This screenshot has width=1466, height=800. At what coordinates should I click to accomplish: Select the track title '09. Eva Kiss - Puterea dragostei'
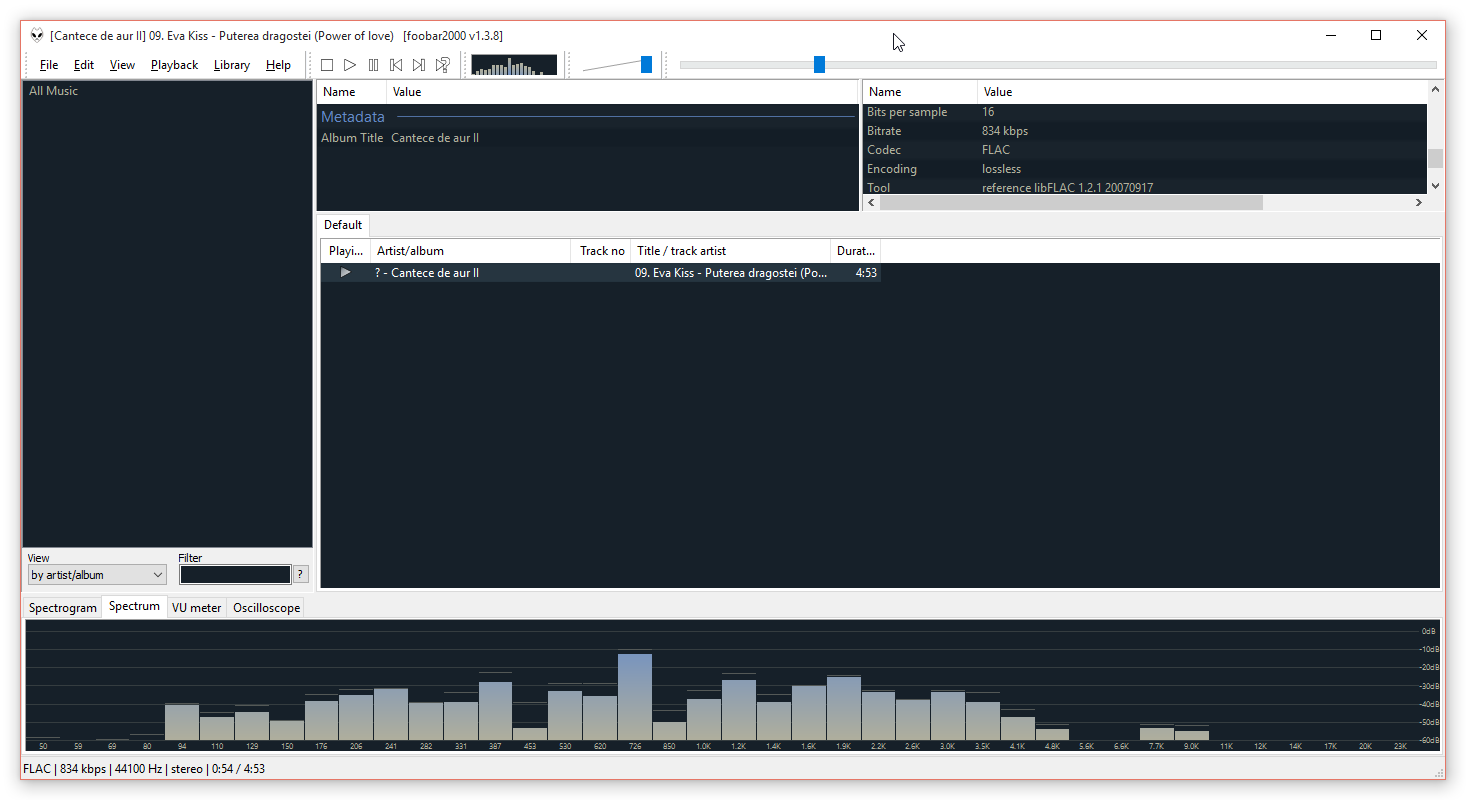[x=731, y=273]
